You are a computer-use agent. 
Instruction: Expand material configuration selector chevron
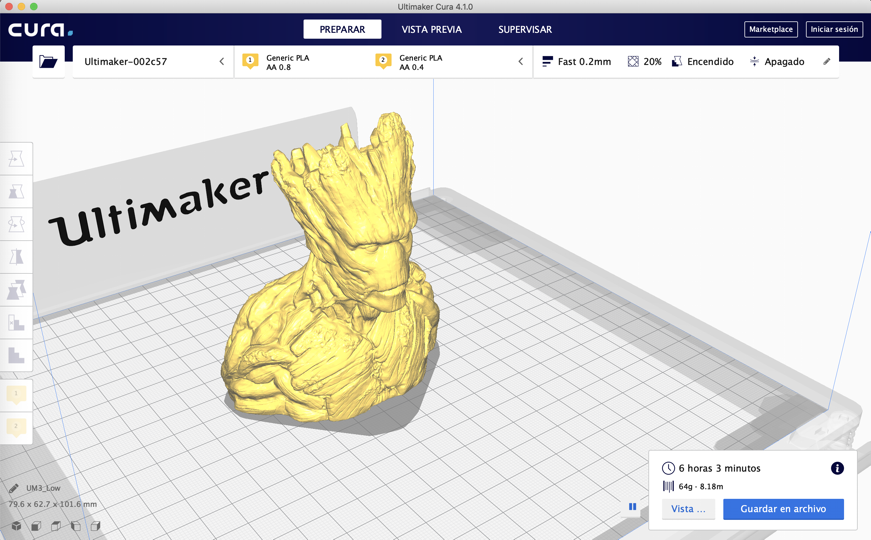tap(520, 62)
